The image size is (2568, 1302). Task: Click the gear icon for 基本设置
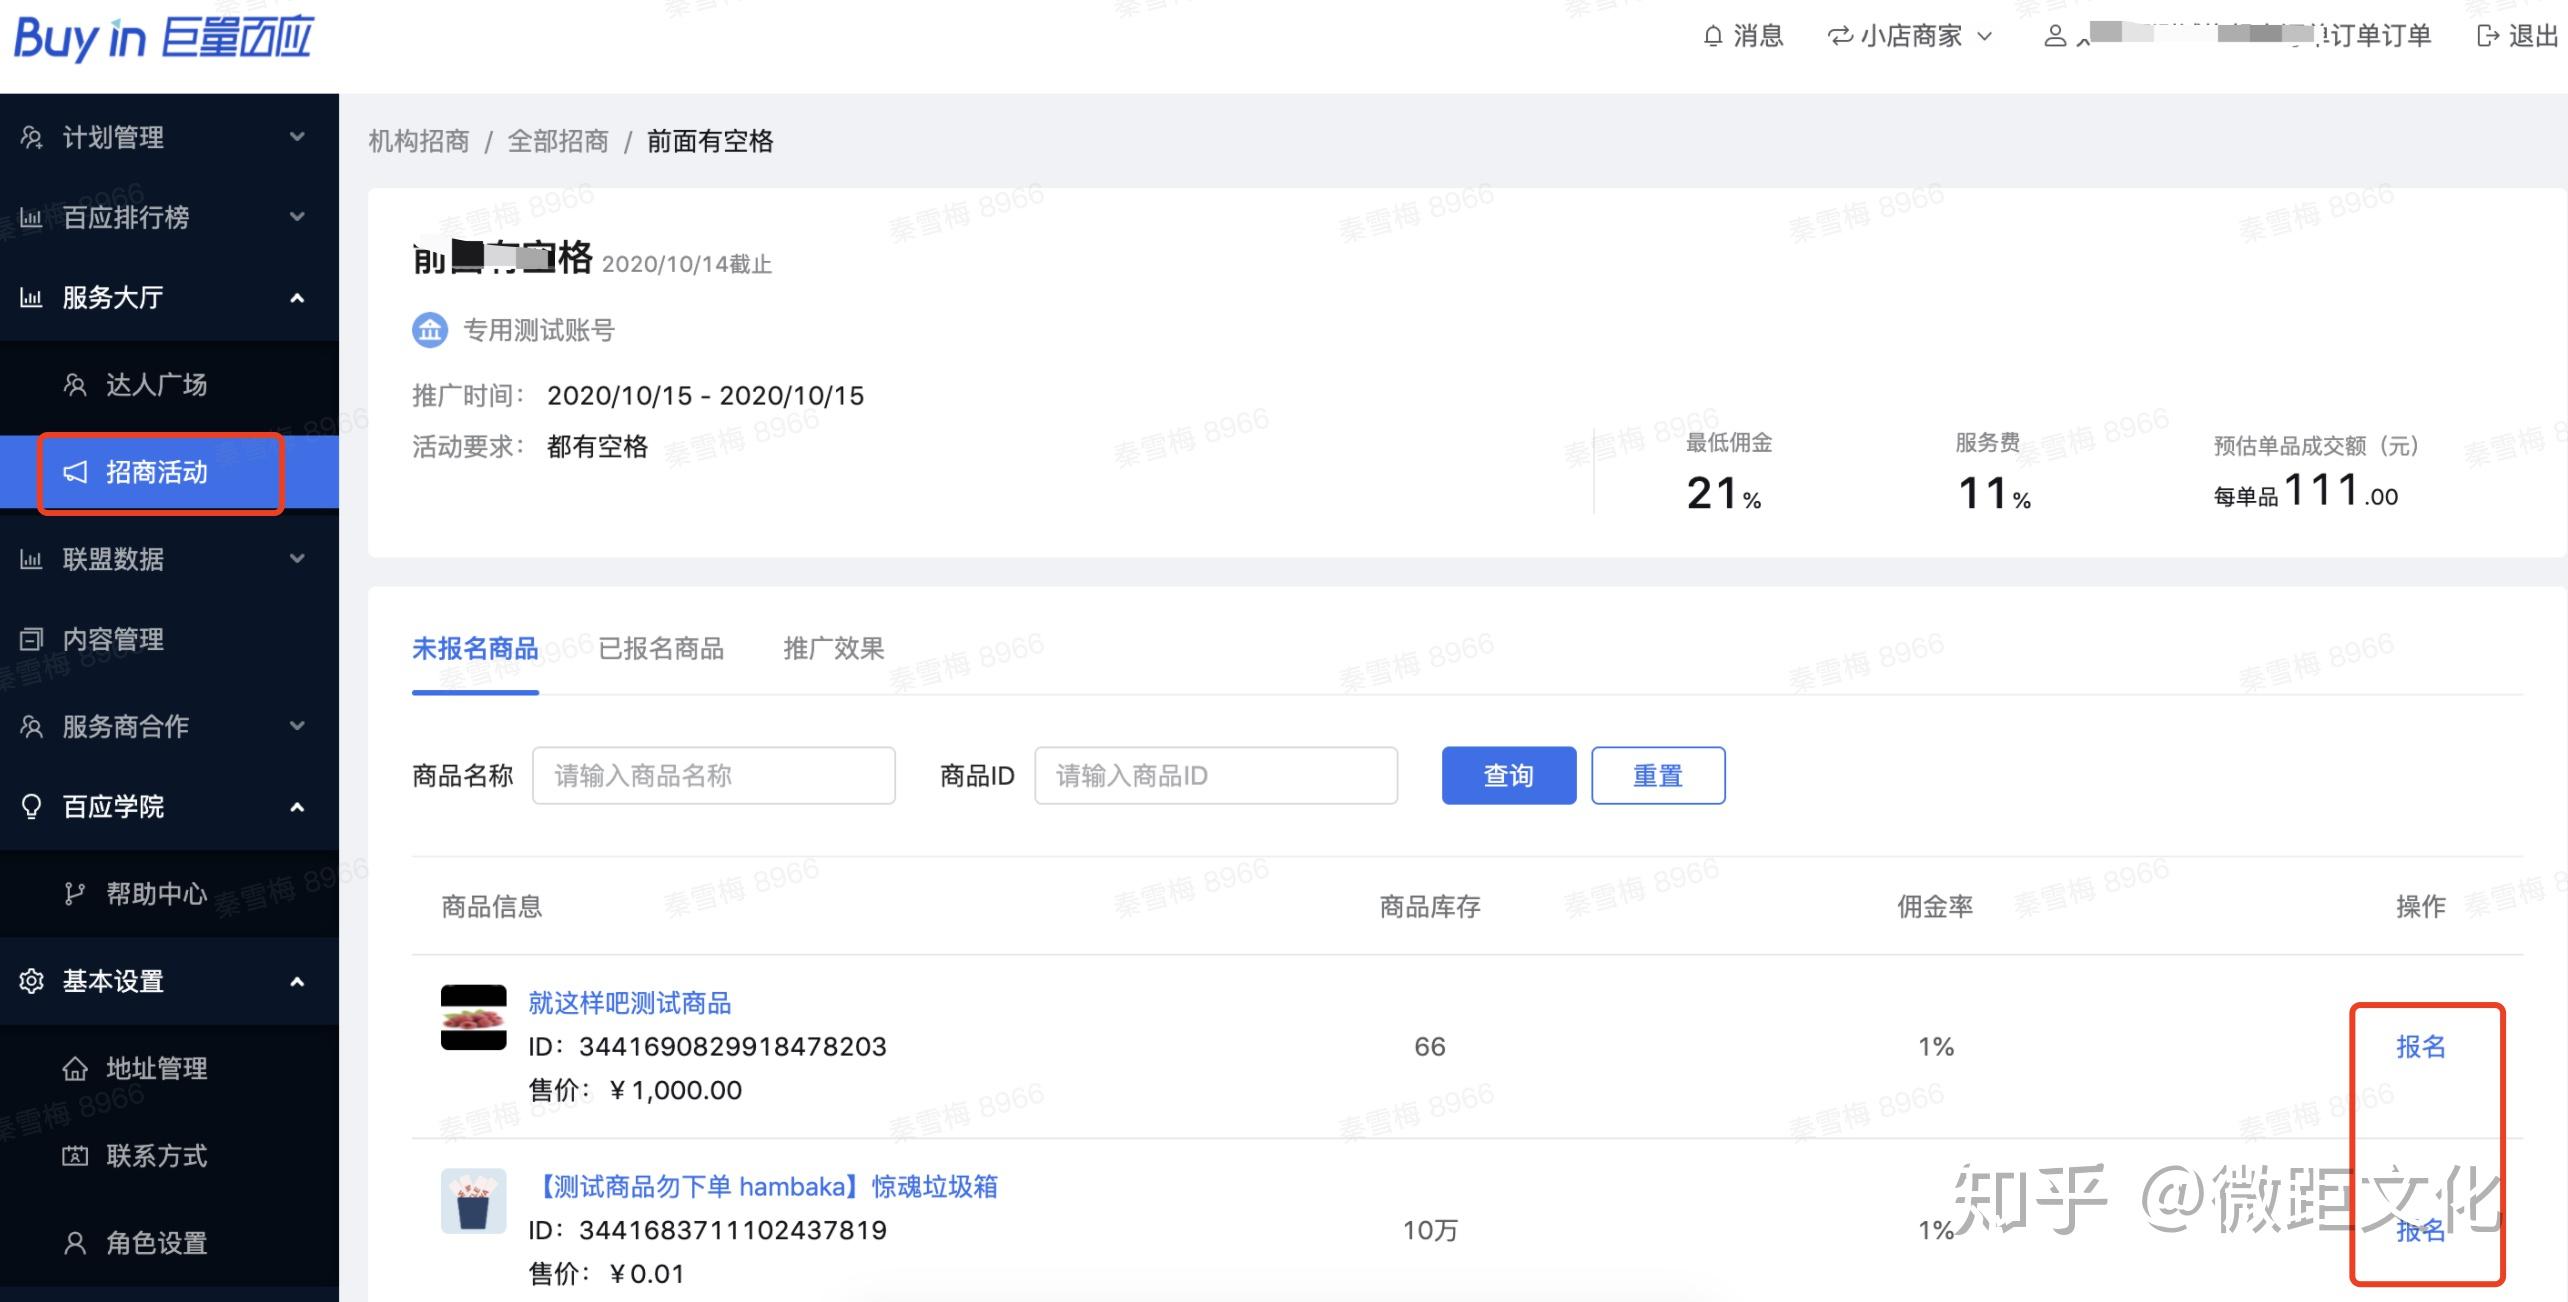click(x=32, y=981)
